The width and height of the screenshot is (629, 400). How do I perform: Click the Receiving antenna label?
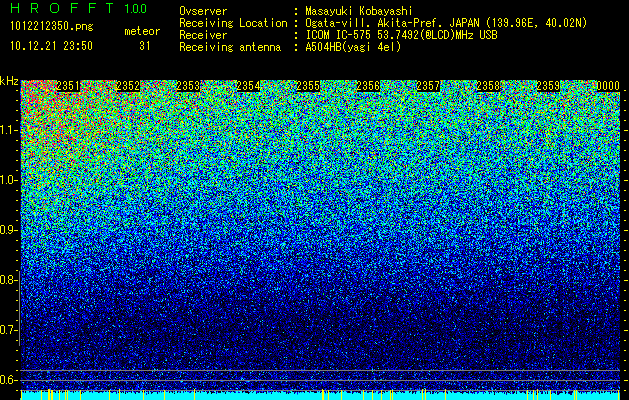[230, 47]
